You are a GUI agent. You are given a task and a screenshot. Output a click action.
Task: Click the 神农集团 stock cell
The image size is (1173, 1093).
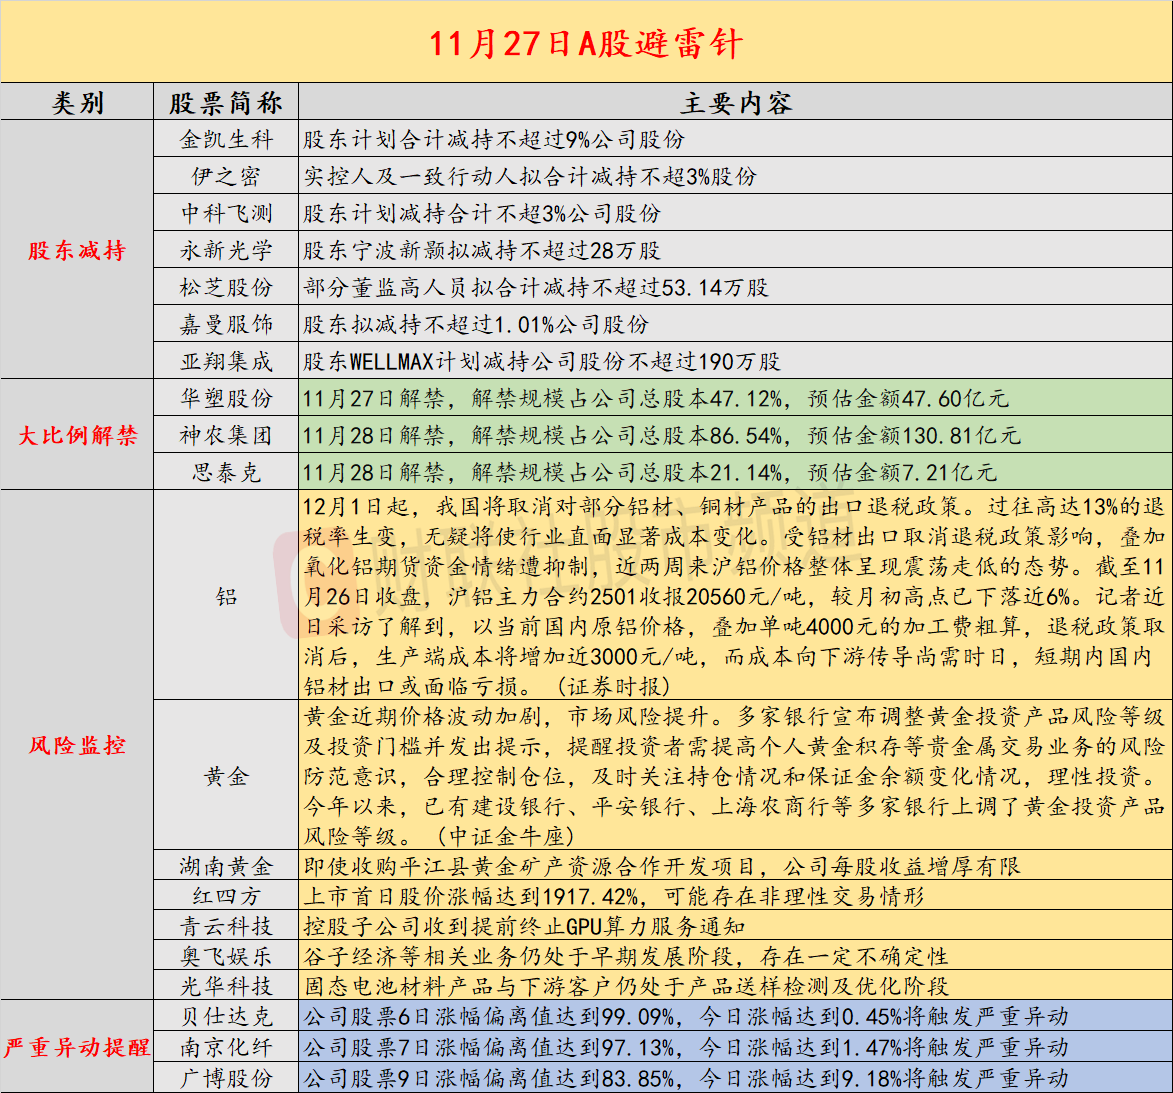pyautogui.click(x=226, y=436)
